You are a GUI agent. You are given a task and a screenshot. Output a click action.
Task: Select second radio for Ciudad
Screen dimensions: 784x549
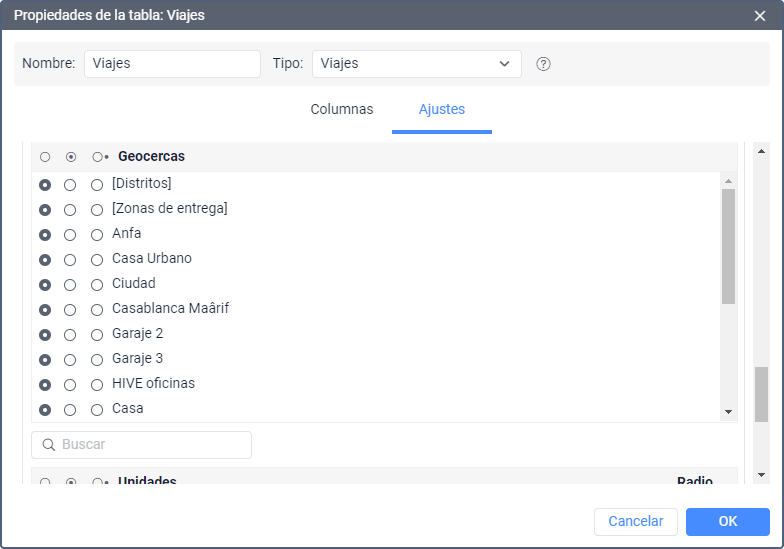pyautogui.click(x=70, y=285)
